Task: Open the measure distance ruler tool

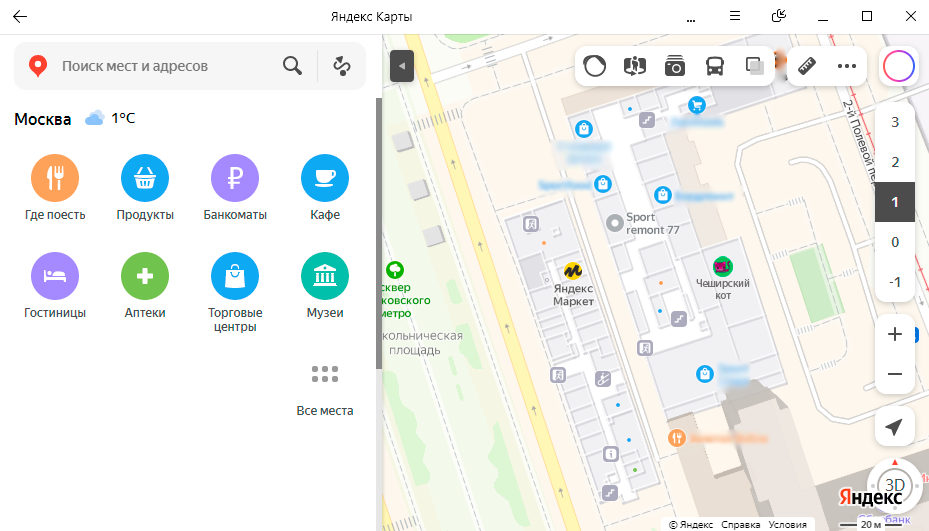Action: click(808, 67)
